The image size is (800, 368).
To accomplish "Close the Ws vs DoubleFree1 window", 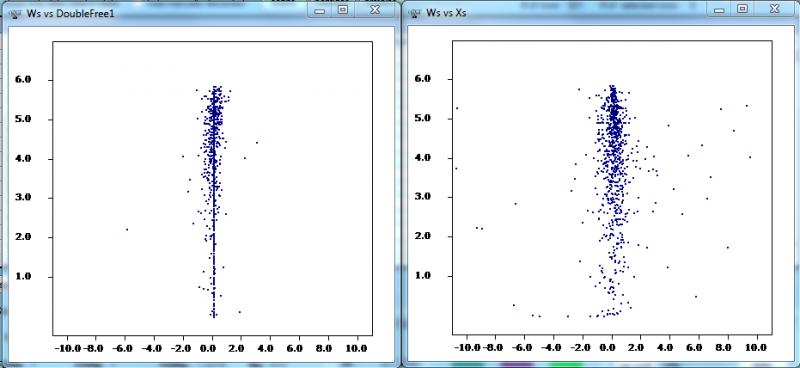I will click(x=374, y=10).
